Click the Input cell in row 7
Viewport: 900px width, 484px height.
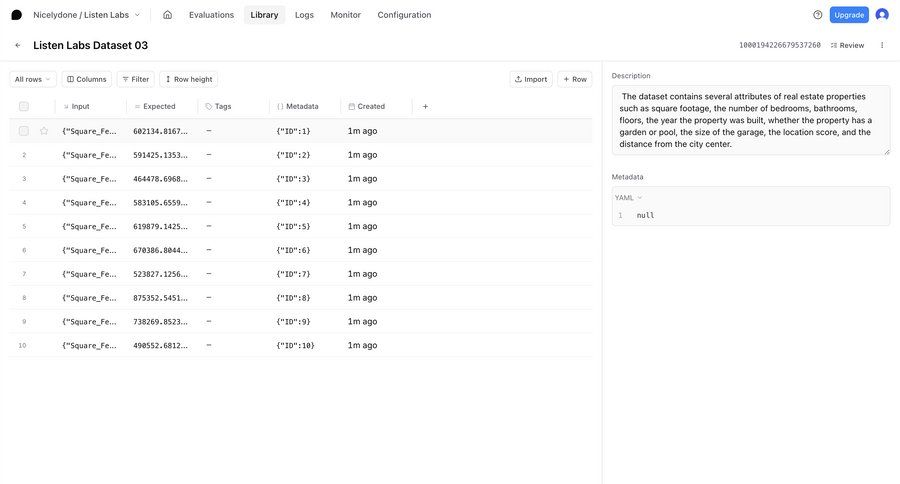[x=90, y=274]
